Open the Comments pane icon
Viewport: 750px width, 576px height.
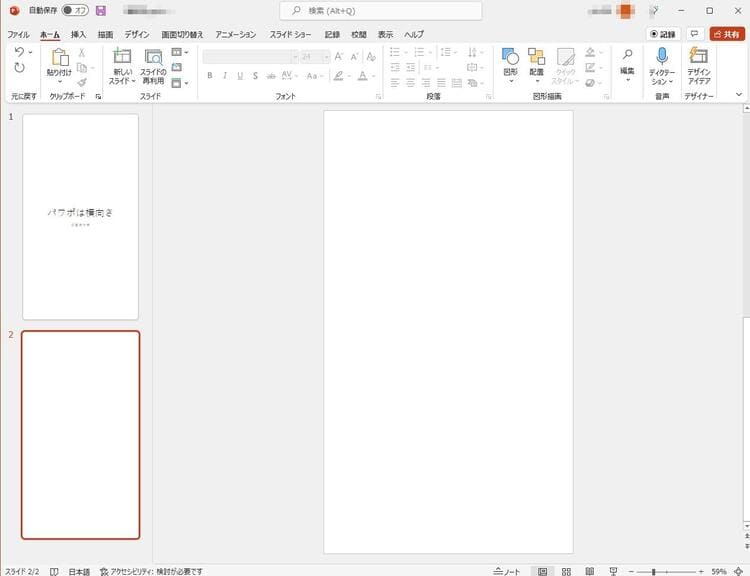click(695, 34)
